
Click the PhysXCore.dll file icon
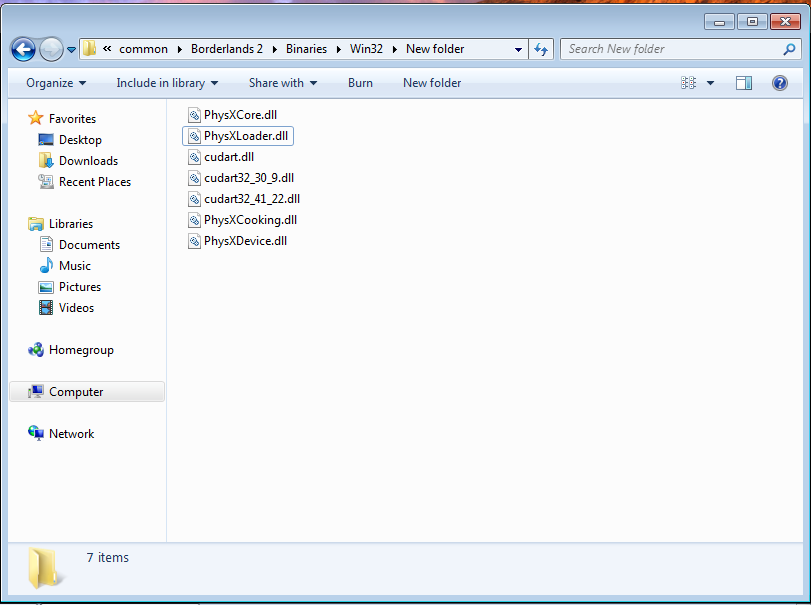coord(194,115)
